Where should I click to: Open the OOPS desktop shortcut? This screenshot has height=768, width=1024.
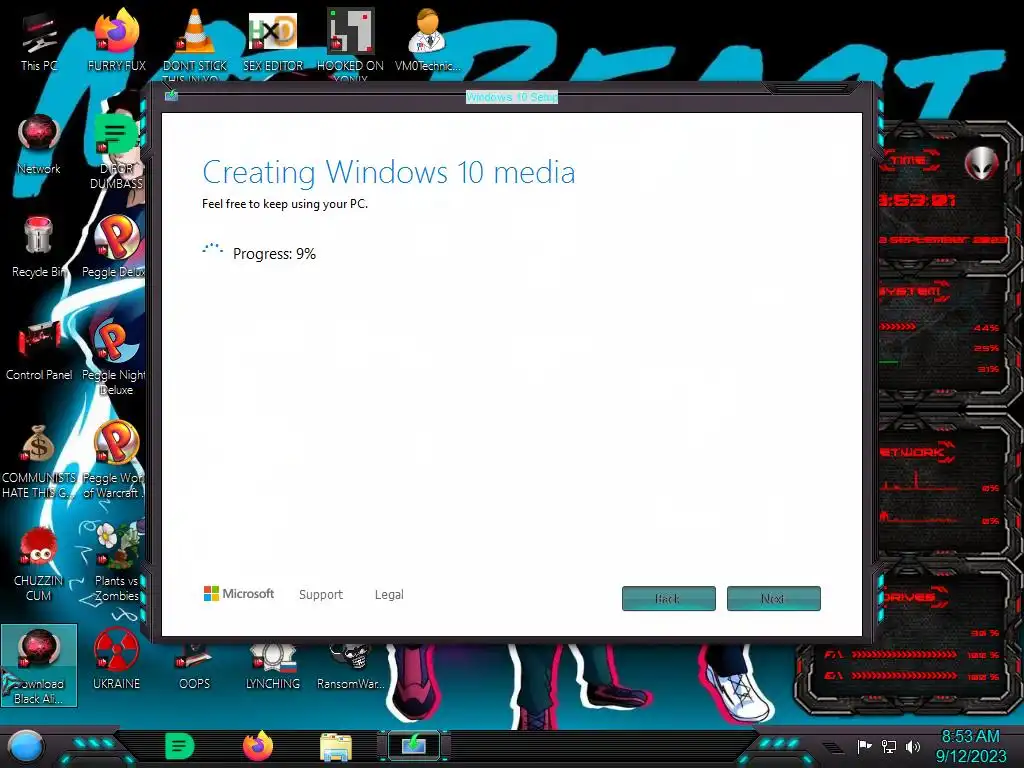click(x=195, y=666)
